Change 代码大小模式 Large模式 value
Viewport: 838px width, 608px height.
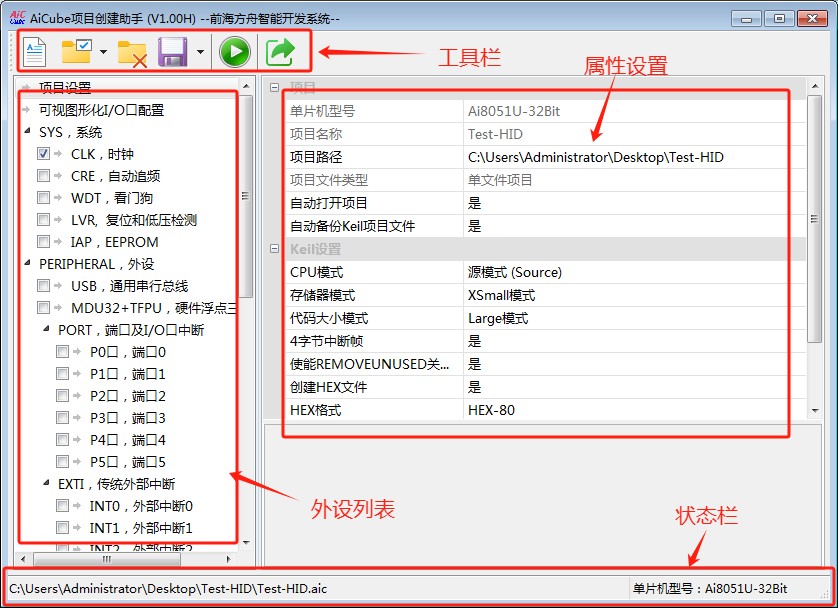point(634,318)
